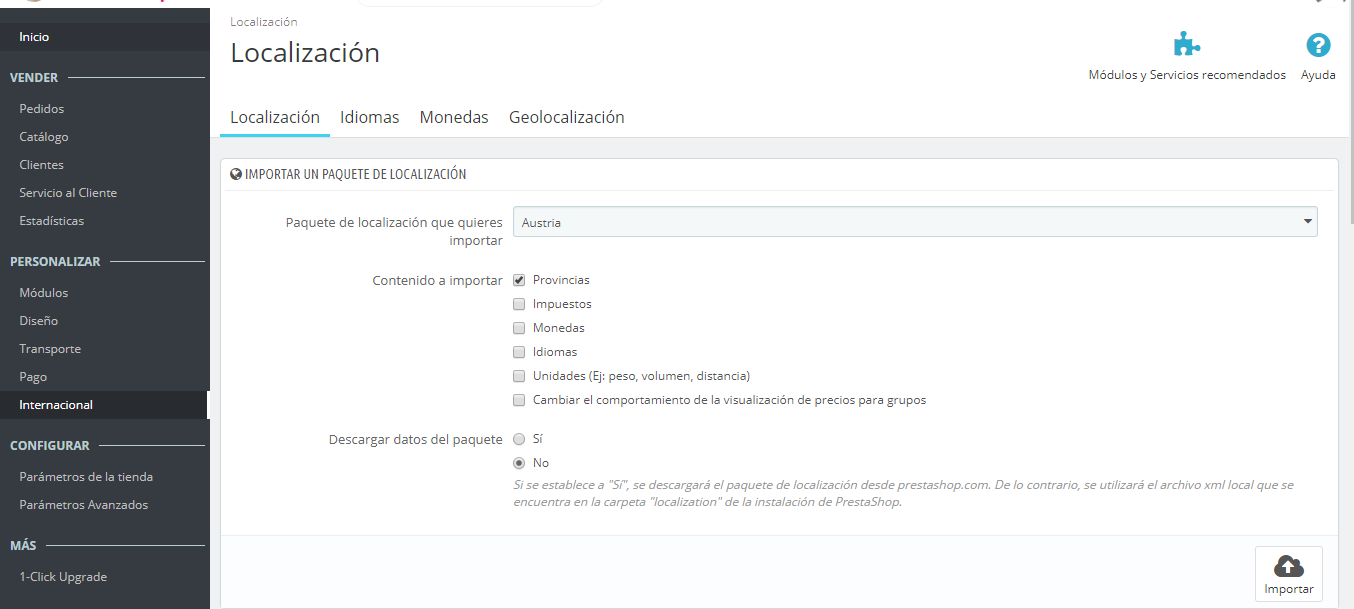
Task: Open Parámetros Avanzados in the sidebar
Action: 83,505
